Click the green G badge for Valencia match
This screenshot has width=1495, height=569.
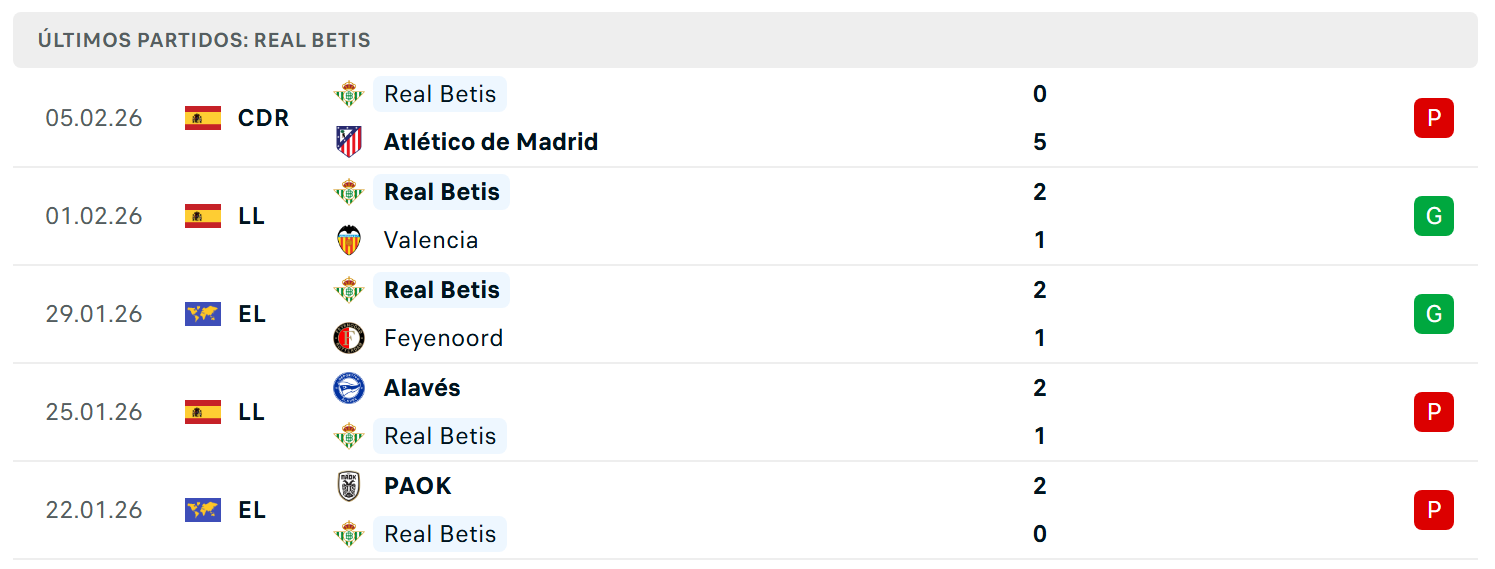point(1433,216)
